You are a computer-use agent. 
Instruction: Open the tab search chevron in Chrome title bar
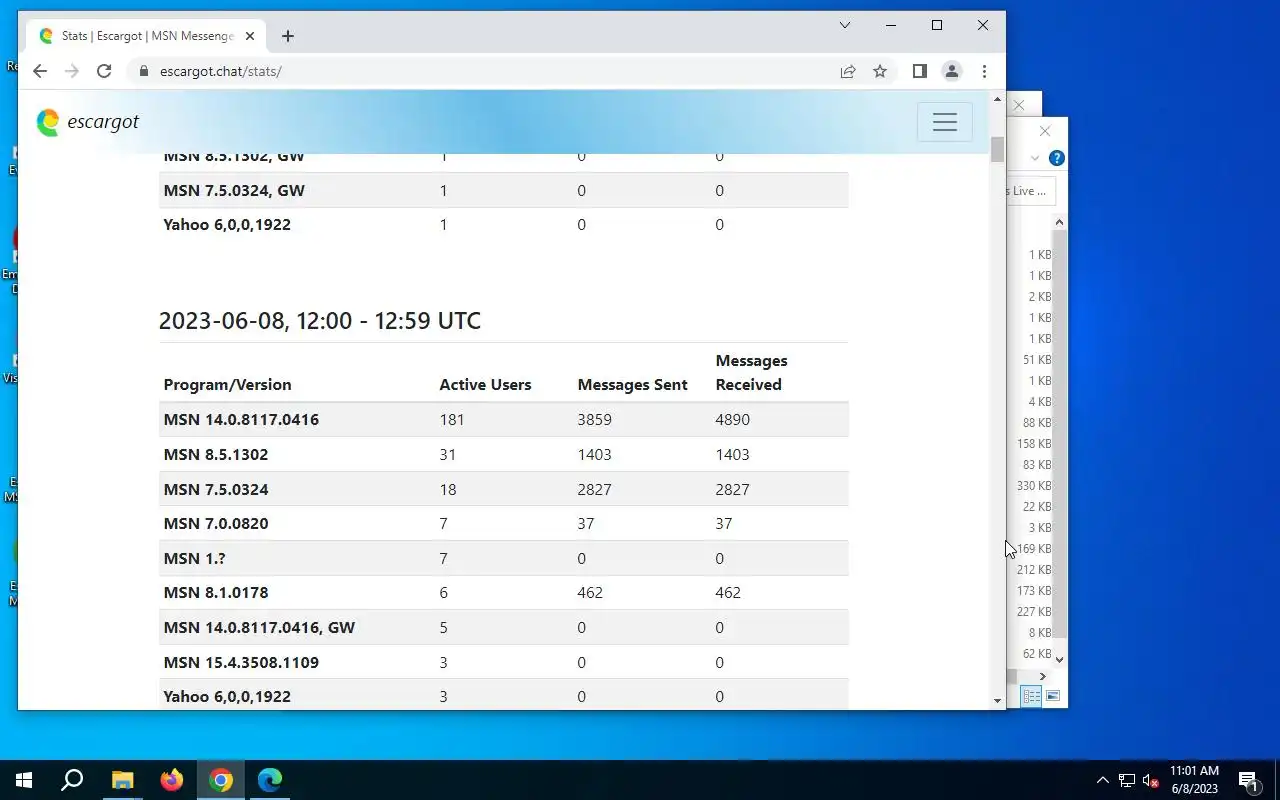845,25
